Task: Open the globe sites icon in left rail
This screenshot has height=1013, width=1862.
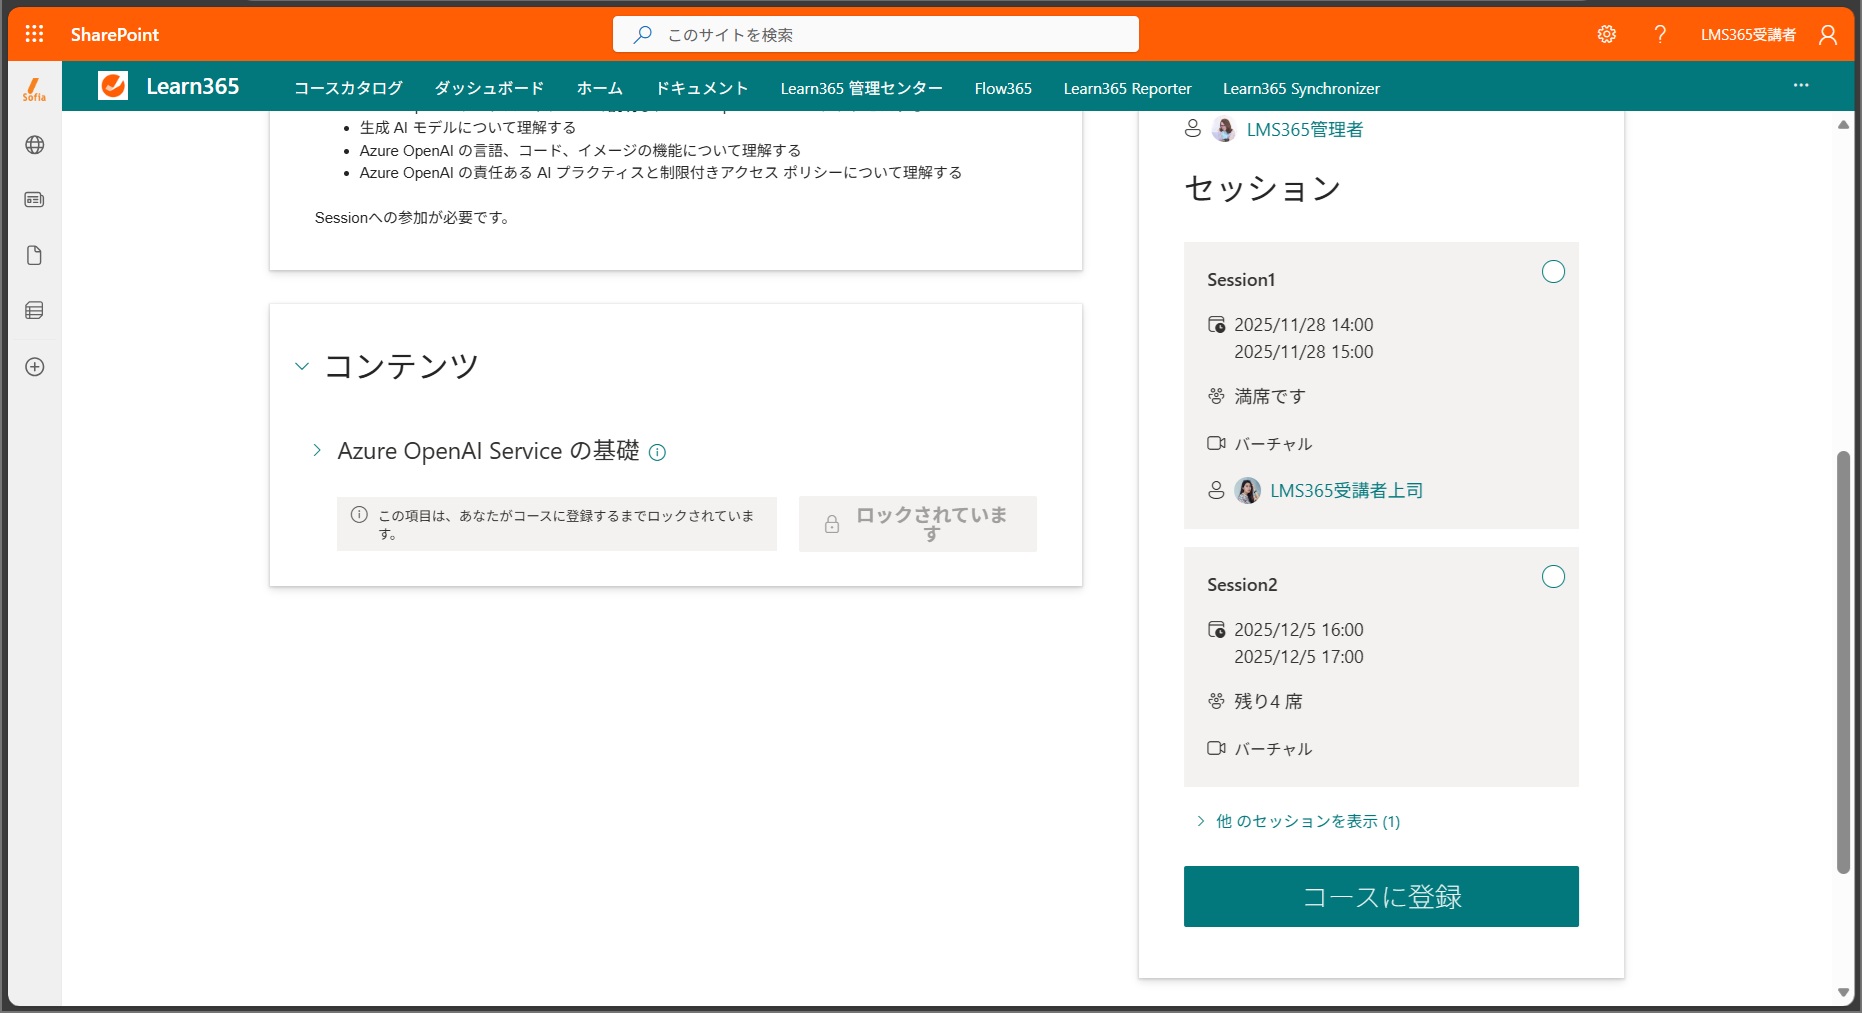Action: 34,145
